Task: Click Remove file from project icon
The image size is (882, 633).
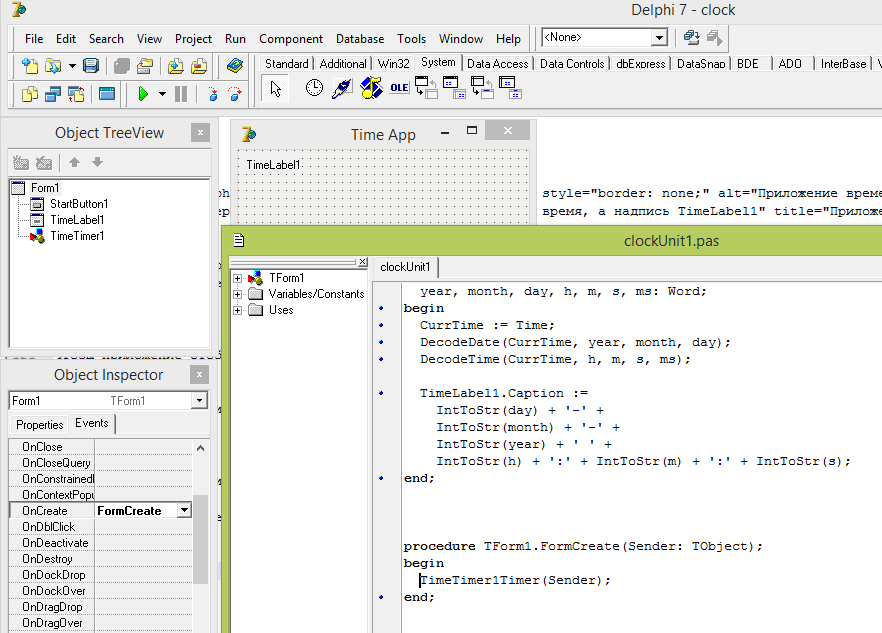Action: [x=199, y=66]
